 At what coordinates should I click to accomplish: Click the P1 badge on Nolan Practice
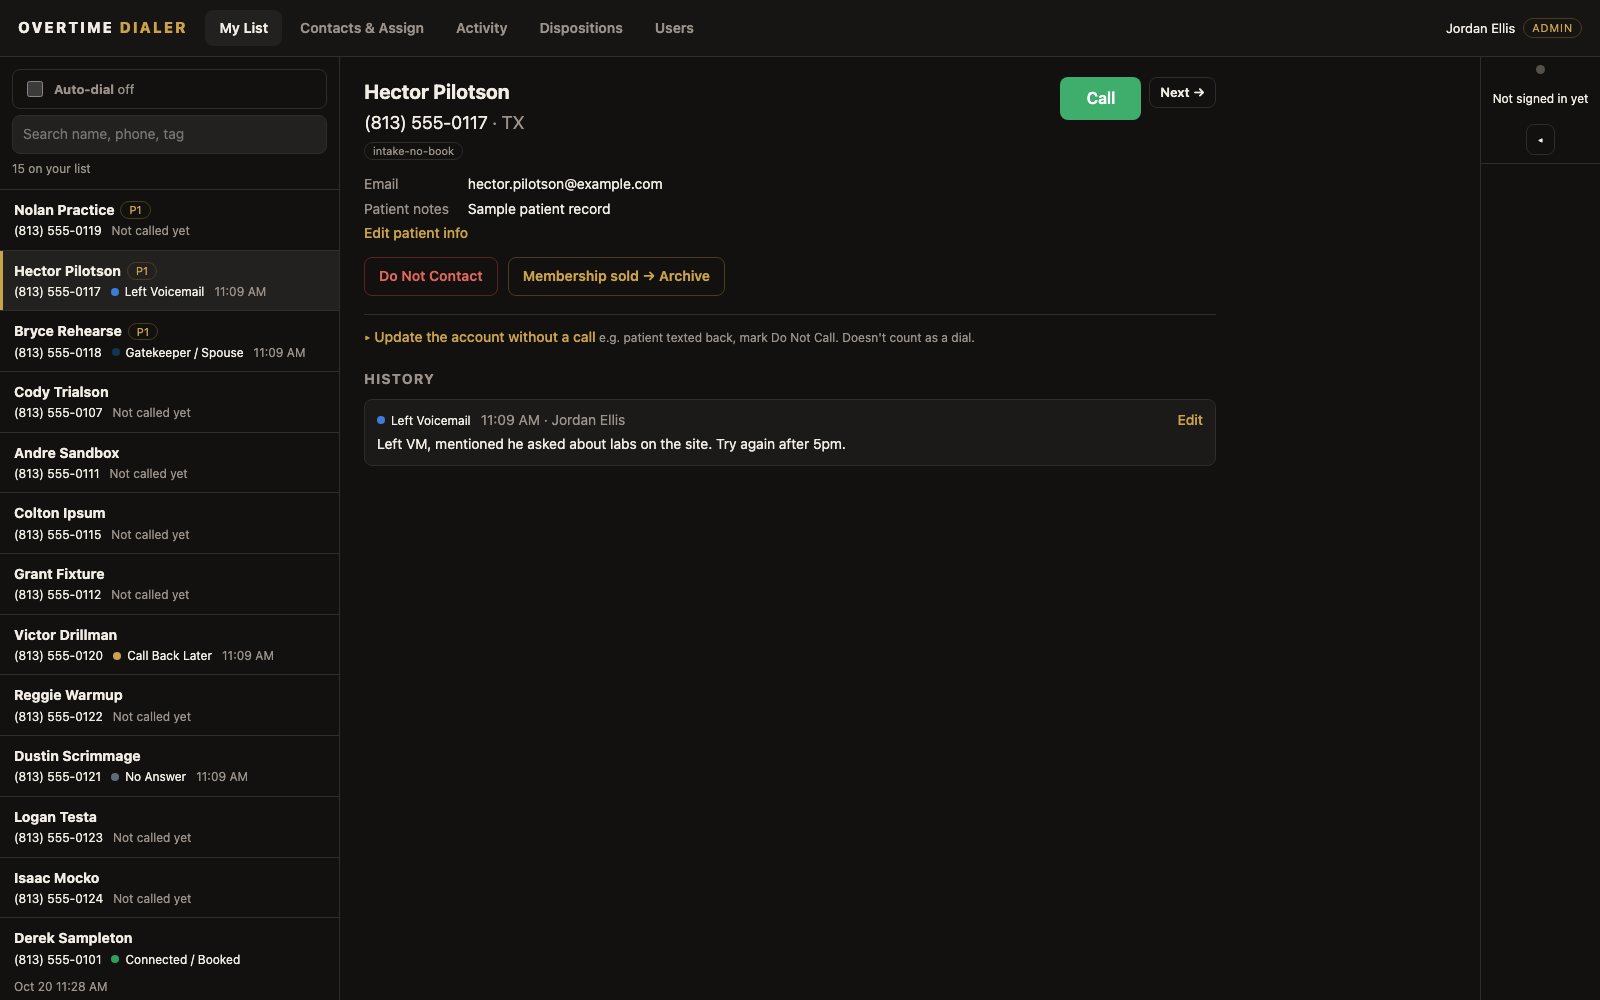(135, 210)
